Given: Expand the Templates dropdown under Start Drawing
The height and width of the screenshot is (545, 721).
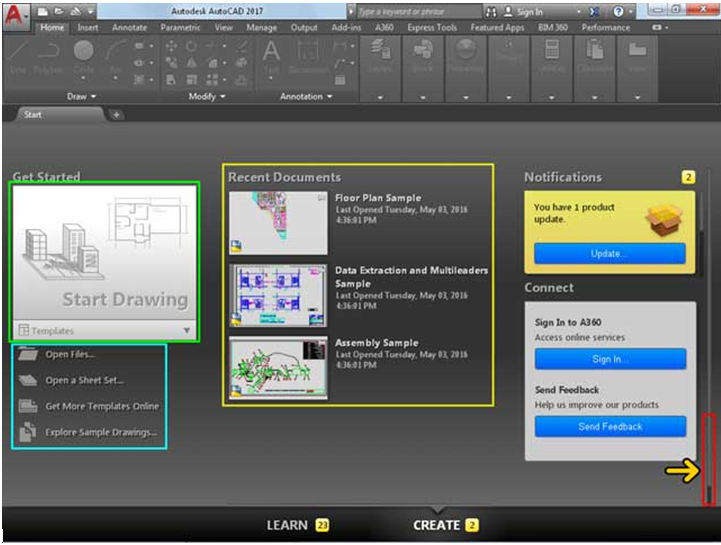Looking at the screenshot, I should [187, 331].
